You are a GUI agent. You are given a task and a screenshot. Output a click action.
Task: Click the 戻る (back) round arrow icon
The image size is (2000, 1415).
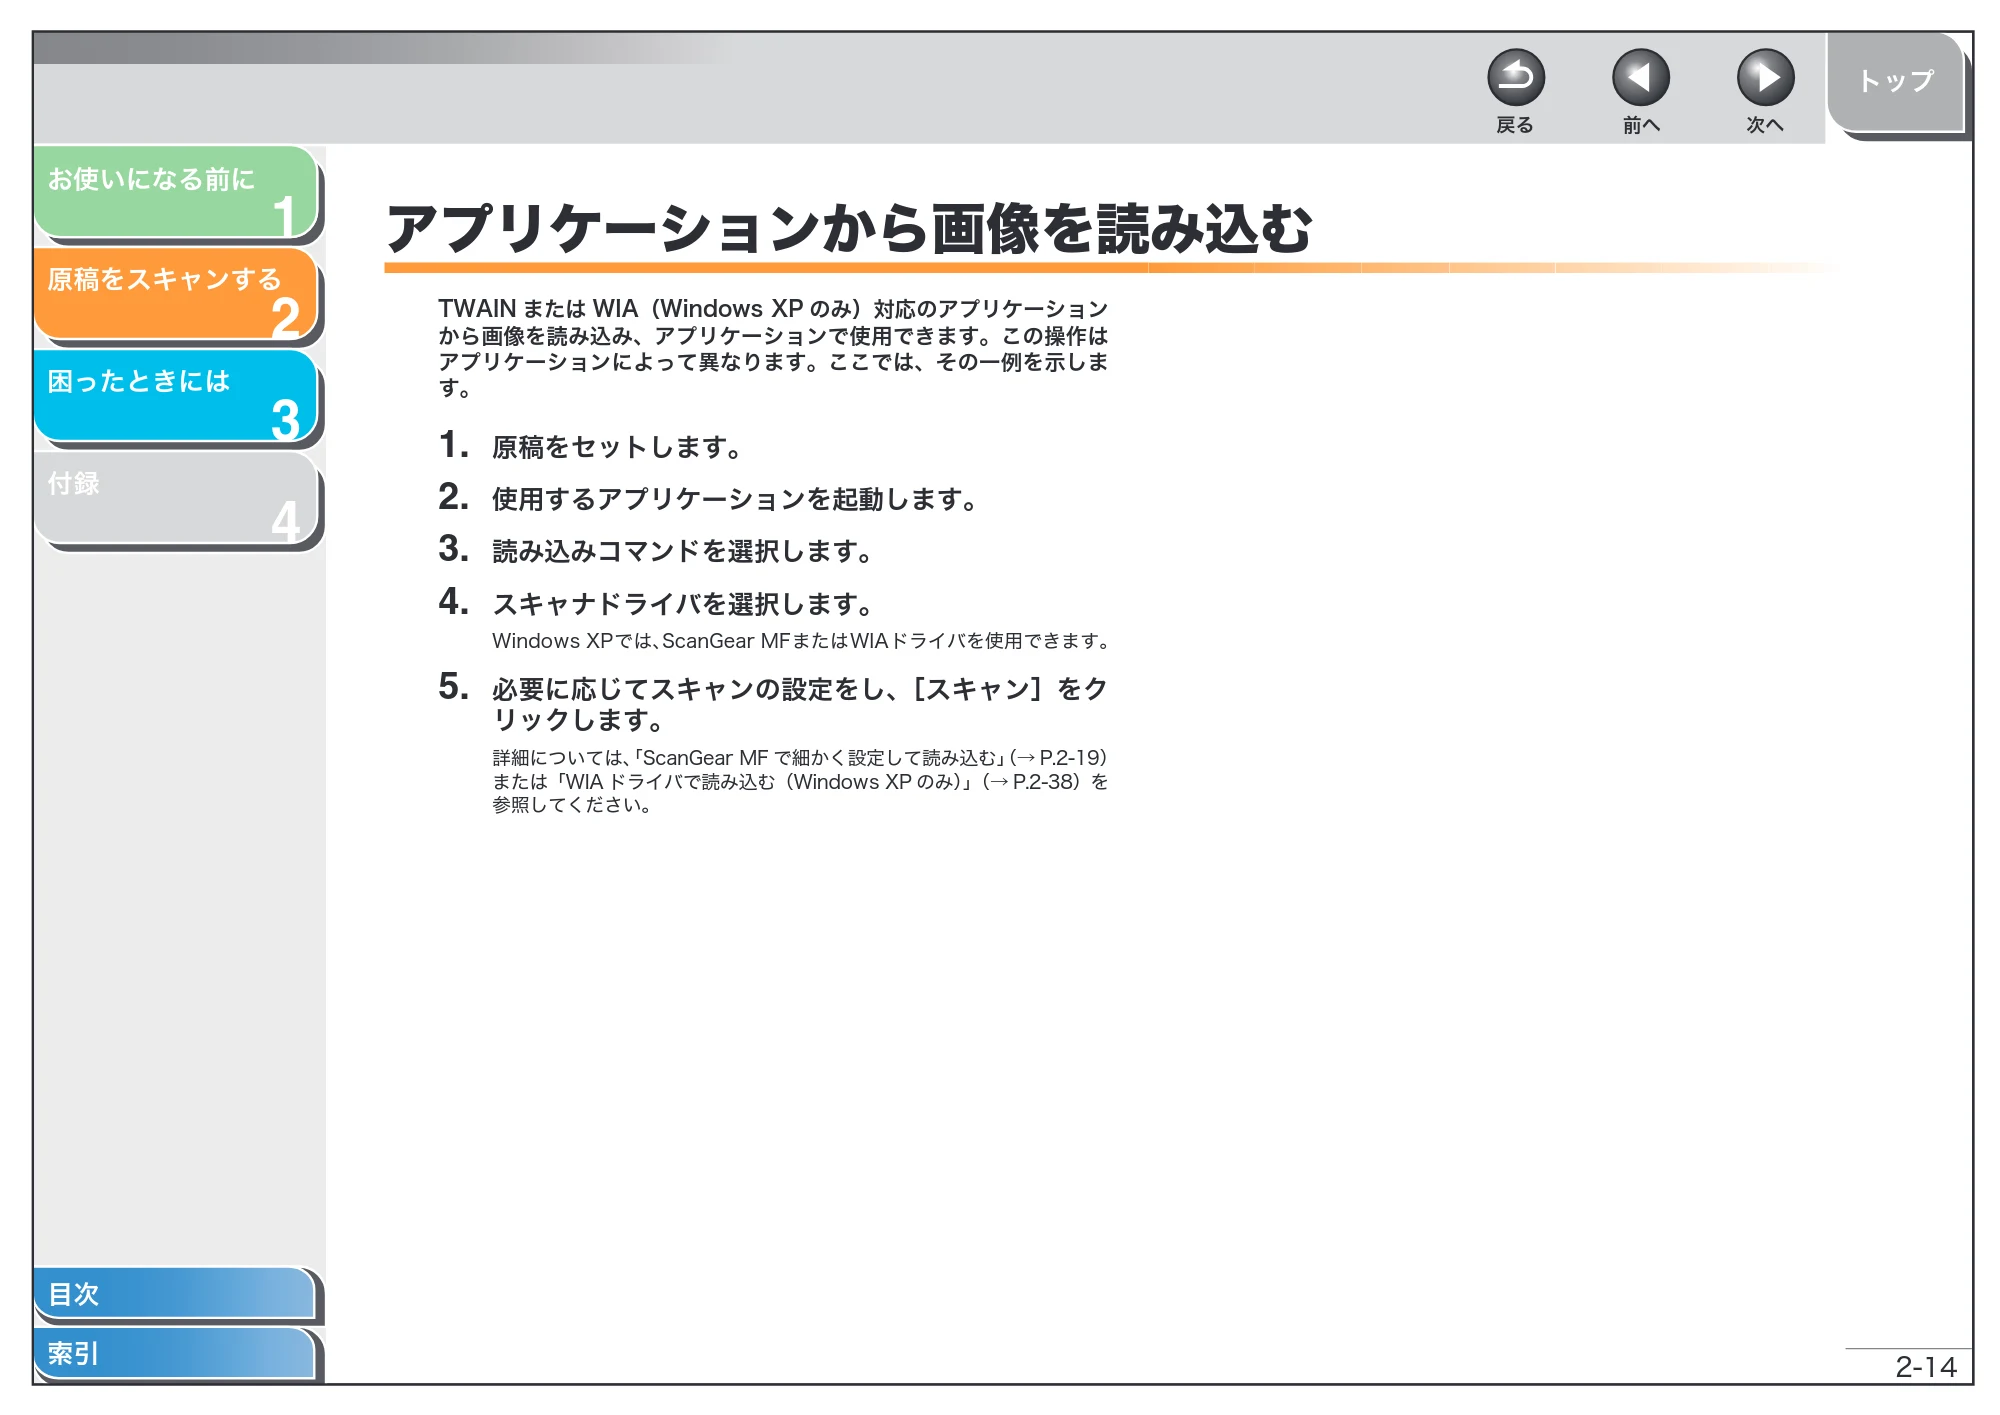[1515, 78]
